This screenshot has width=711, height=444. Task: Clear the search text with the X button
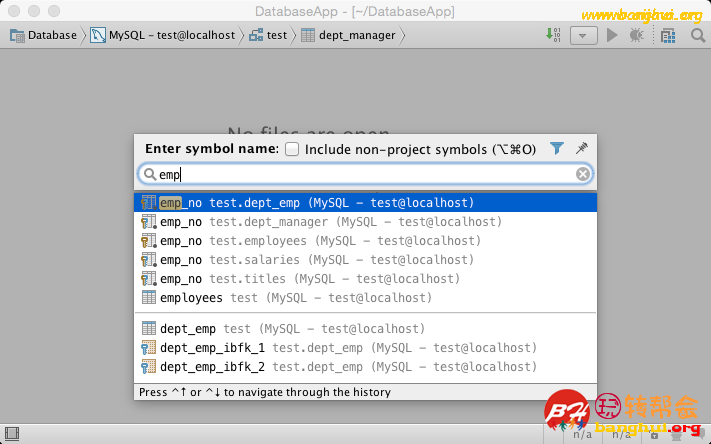[x=583, y=174]
